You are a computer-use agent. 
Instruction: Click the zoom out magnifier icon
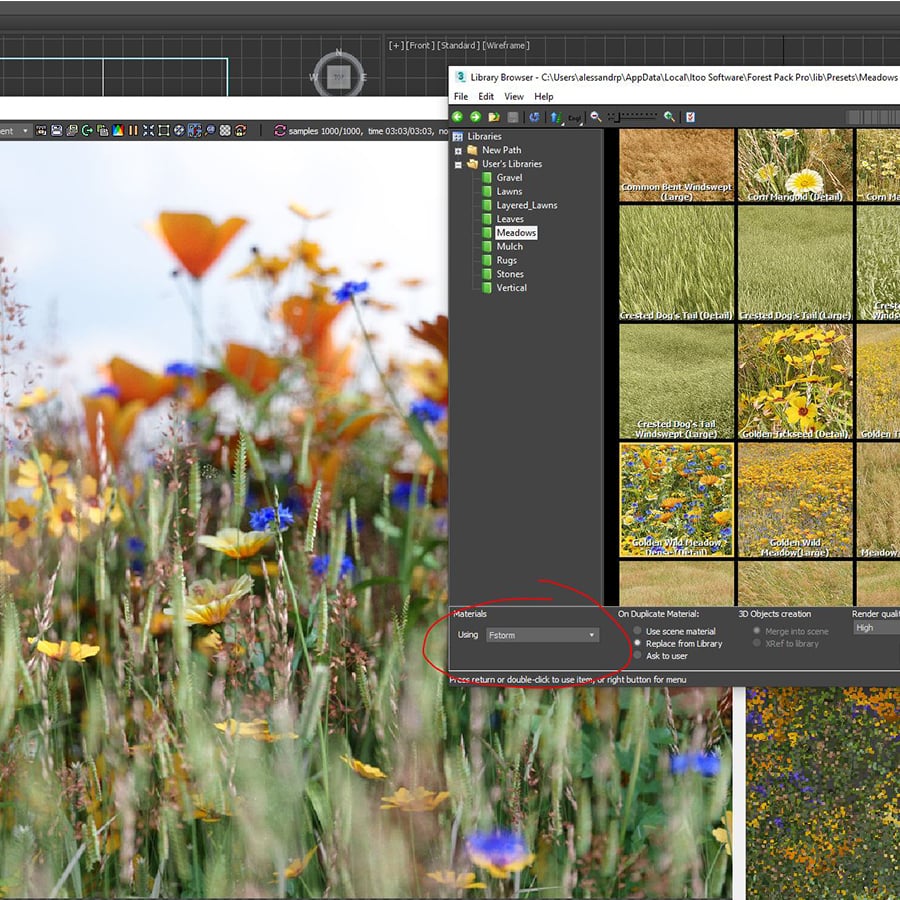pos(596,117)
